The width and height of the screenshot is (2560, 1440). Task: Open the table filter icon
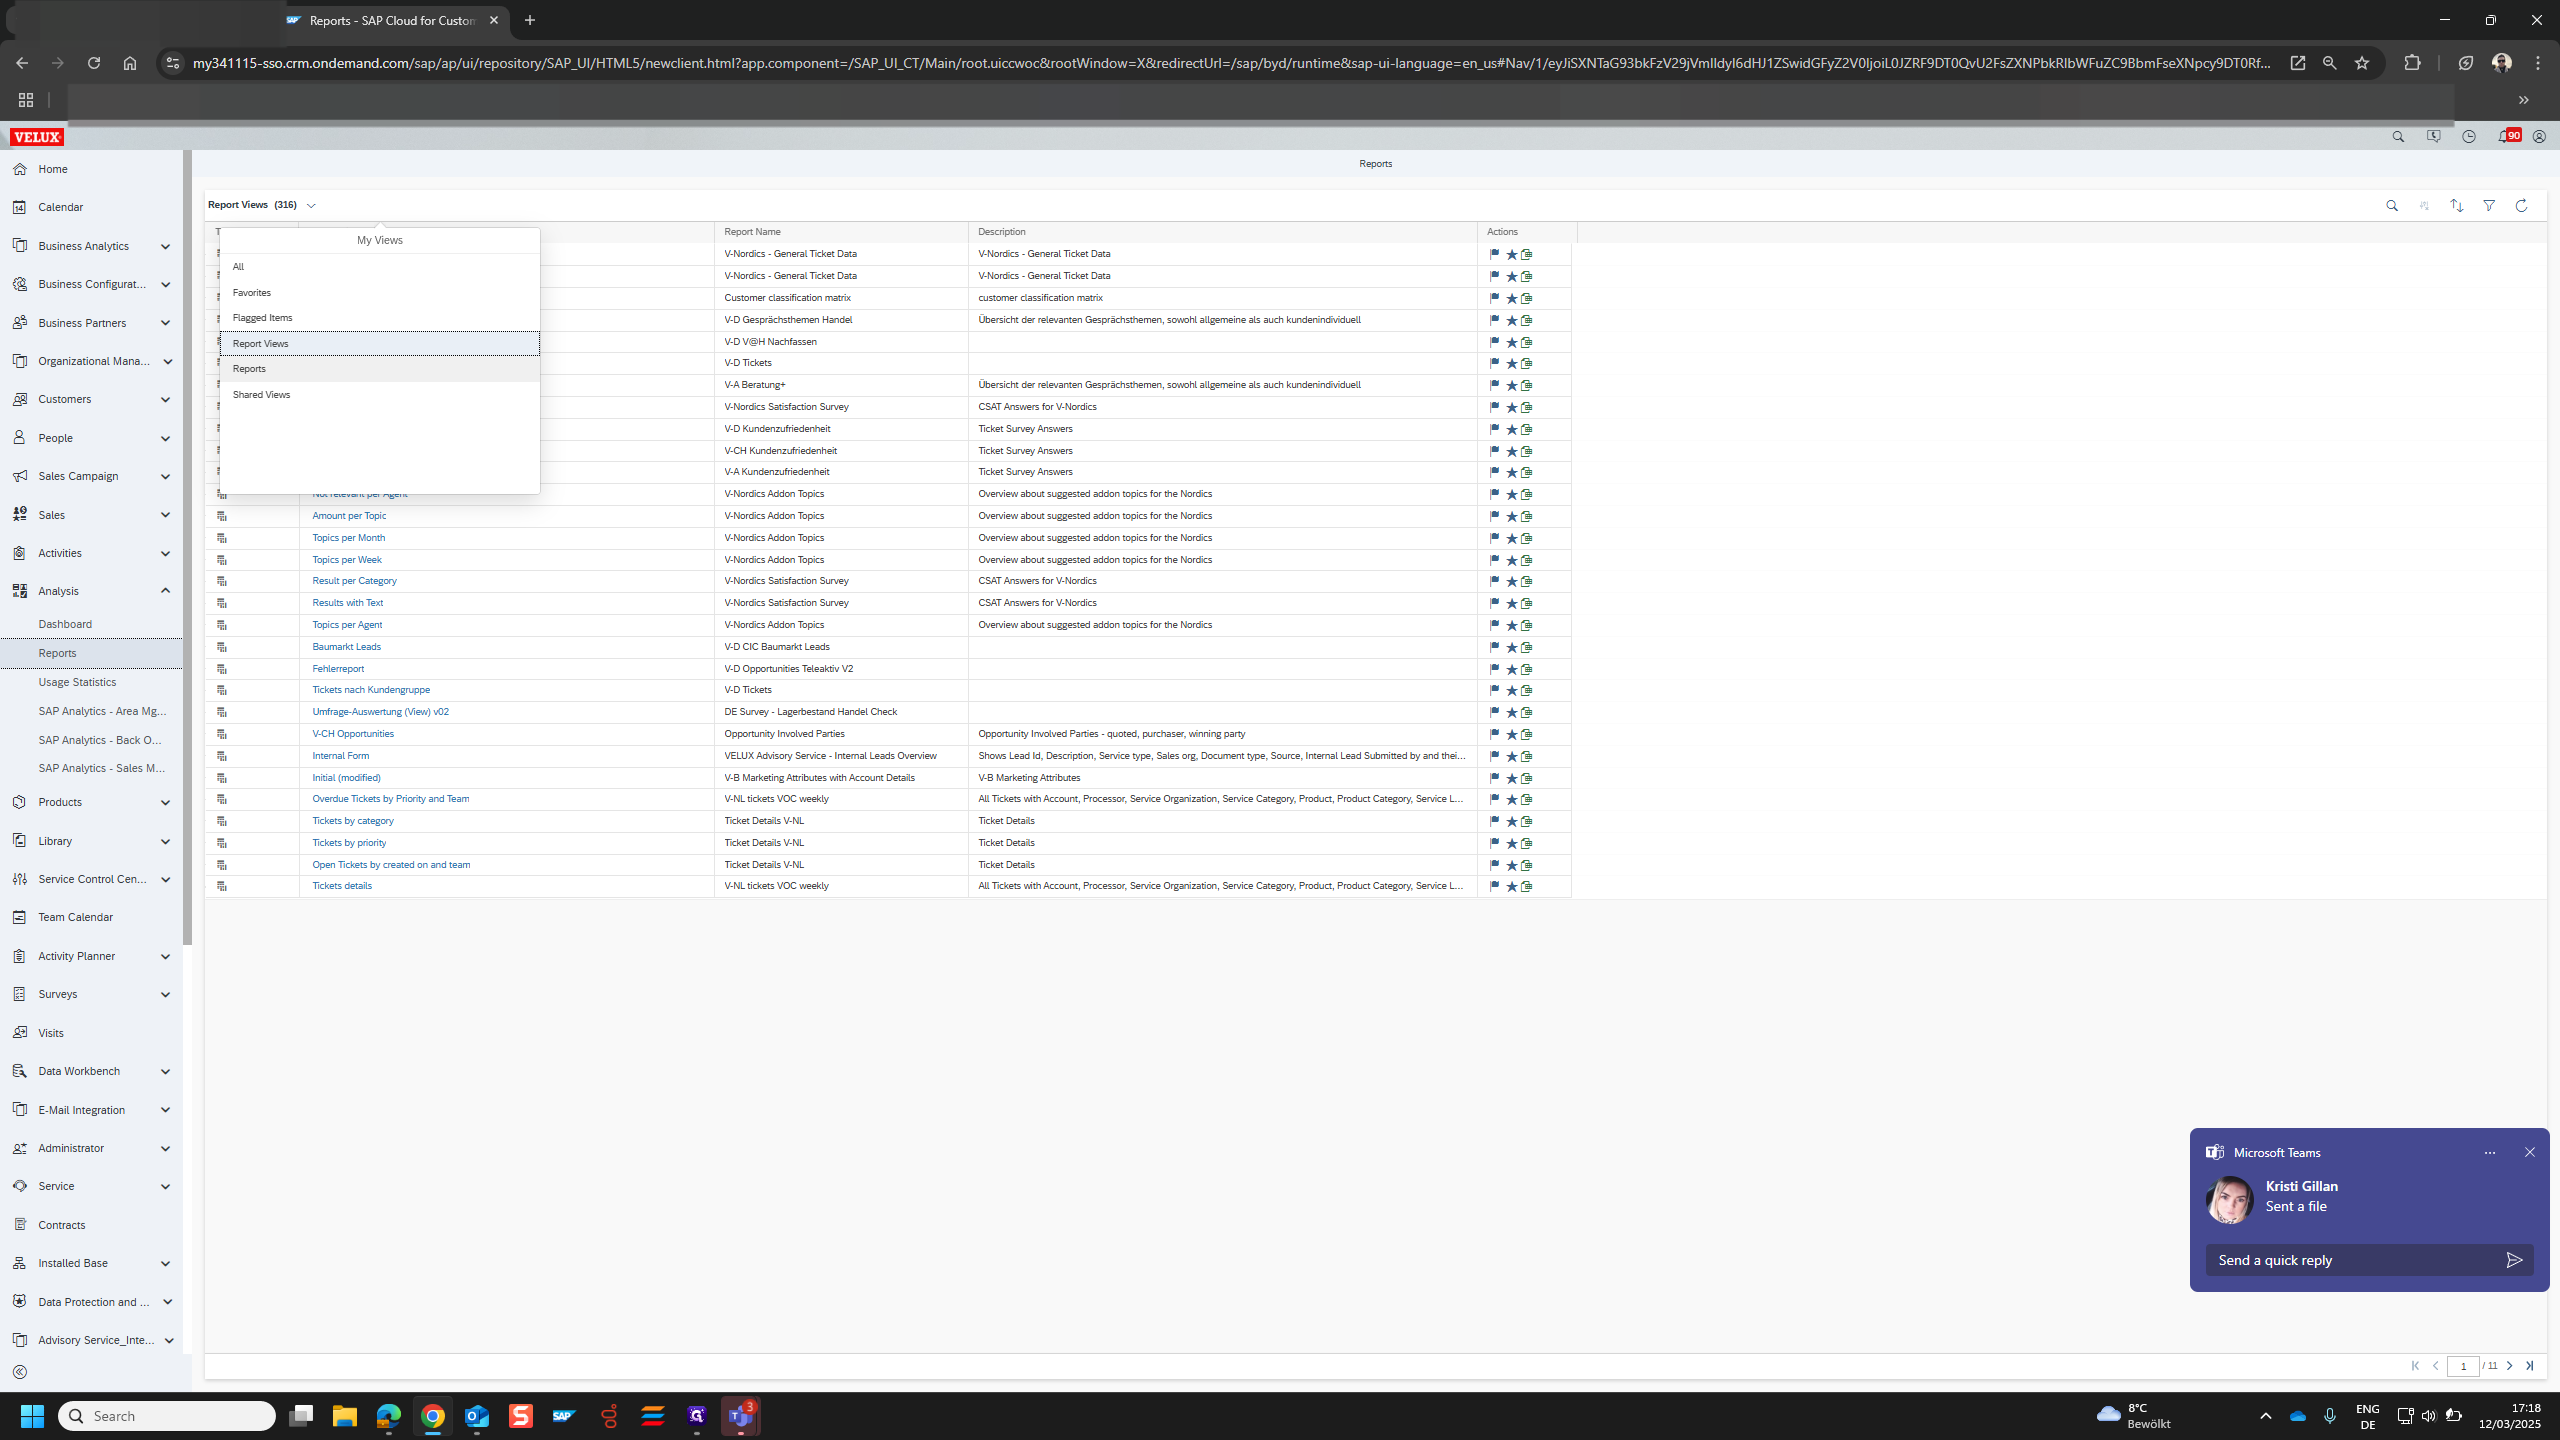click(2489, 205)
